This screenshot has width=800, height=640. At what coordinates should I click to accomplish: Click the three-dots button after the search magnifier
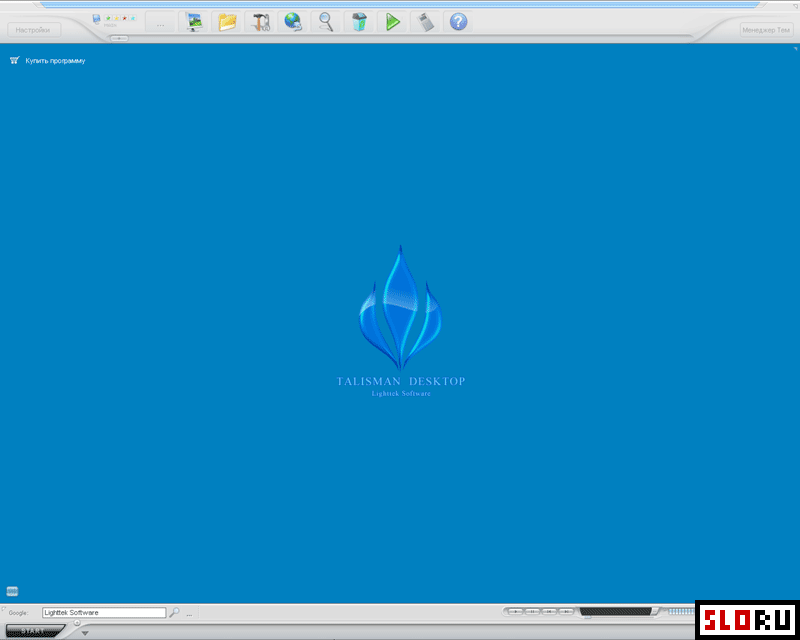tap(189, 614)
